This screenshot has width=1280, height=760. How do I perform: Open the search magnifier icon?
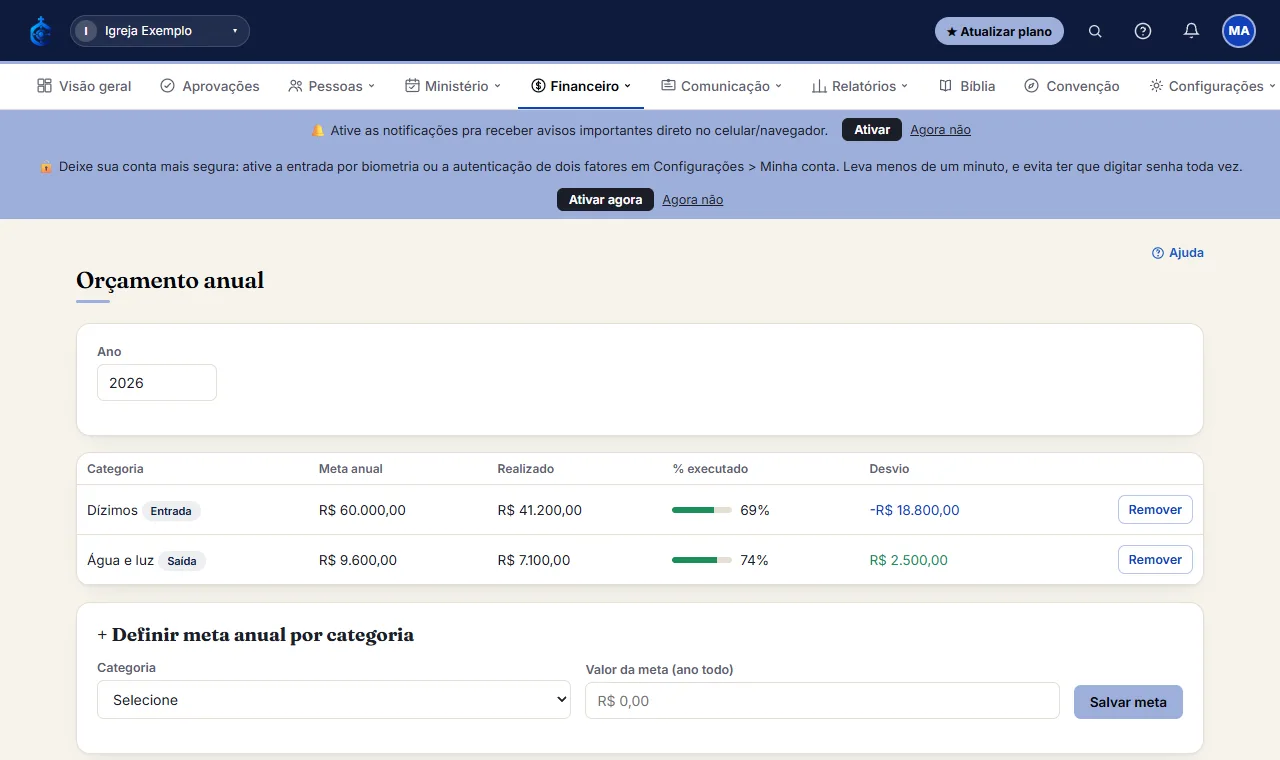pyautogui.click(x=1095, y=31)
